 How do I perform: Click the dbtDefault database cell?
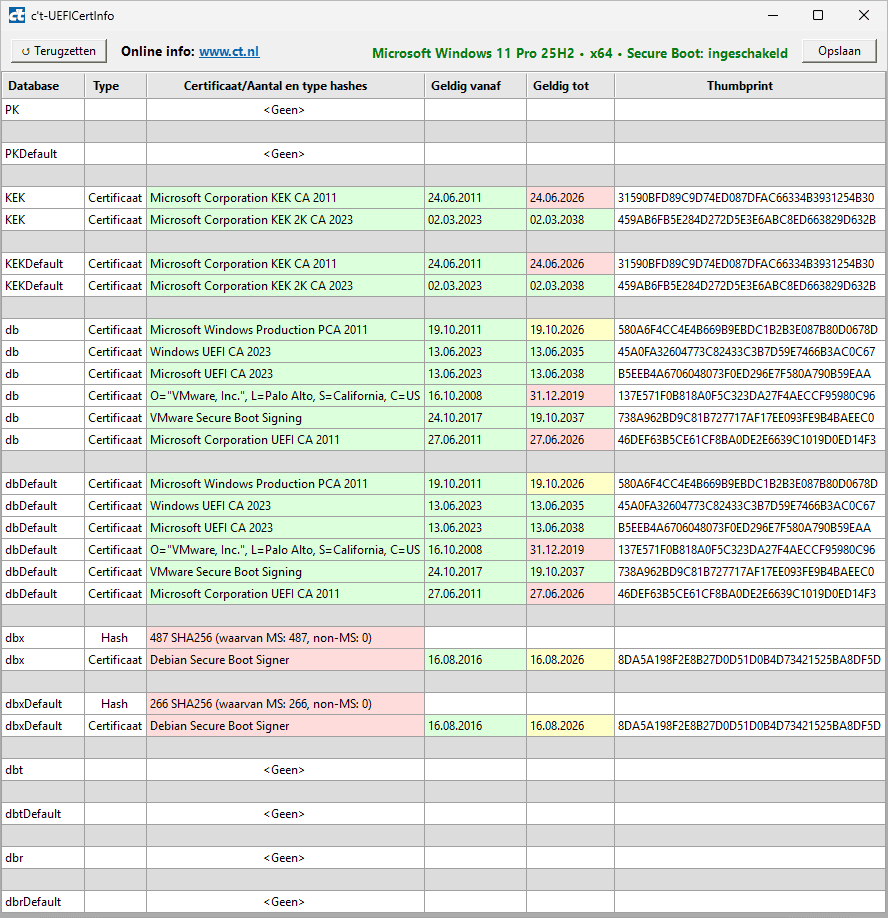tap(43, 814)
